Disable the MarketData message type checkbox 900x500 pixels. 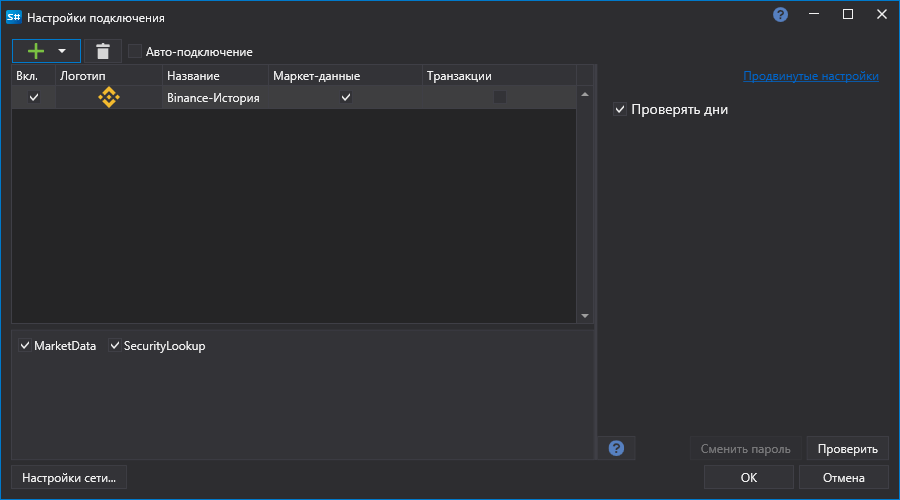point(25,346)
